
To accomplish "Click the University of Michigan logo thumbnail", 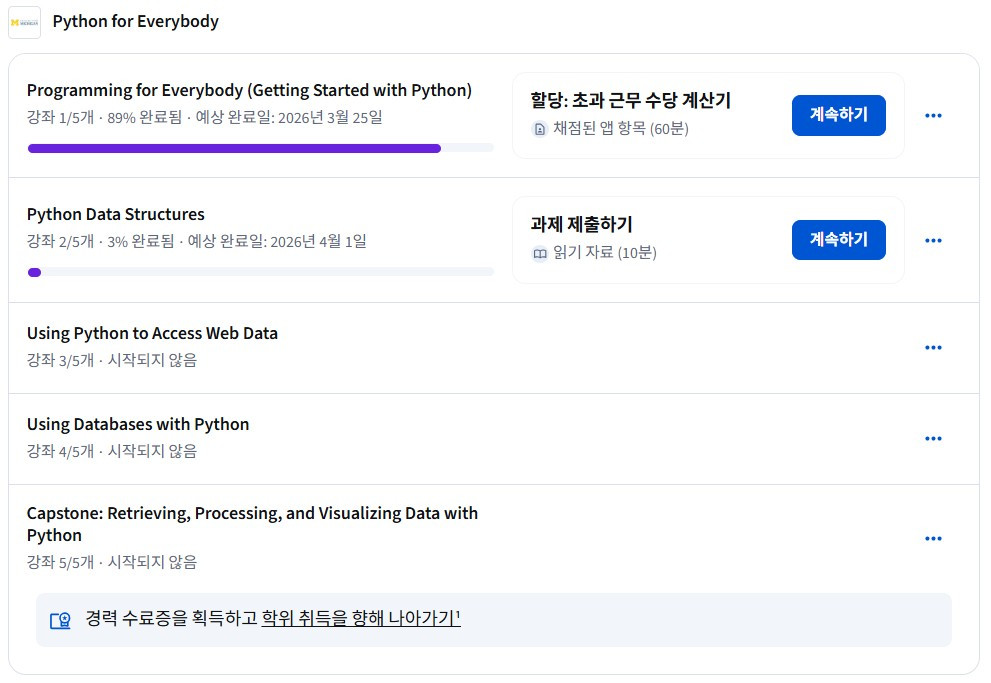I will (x=24, y=22).
